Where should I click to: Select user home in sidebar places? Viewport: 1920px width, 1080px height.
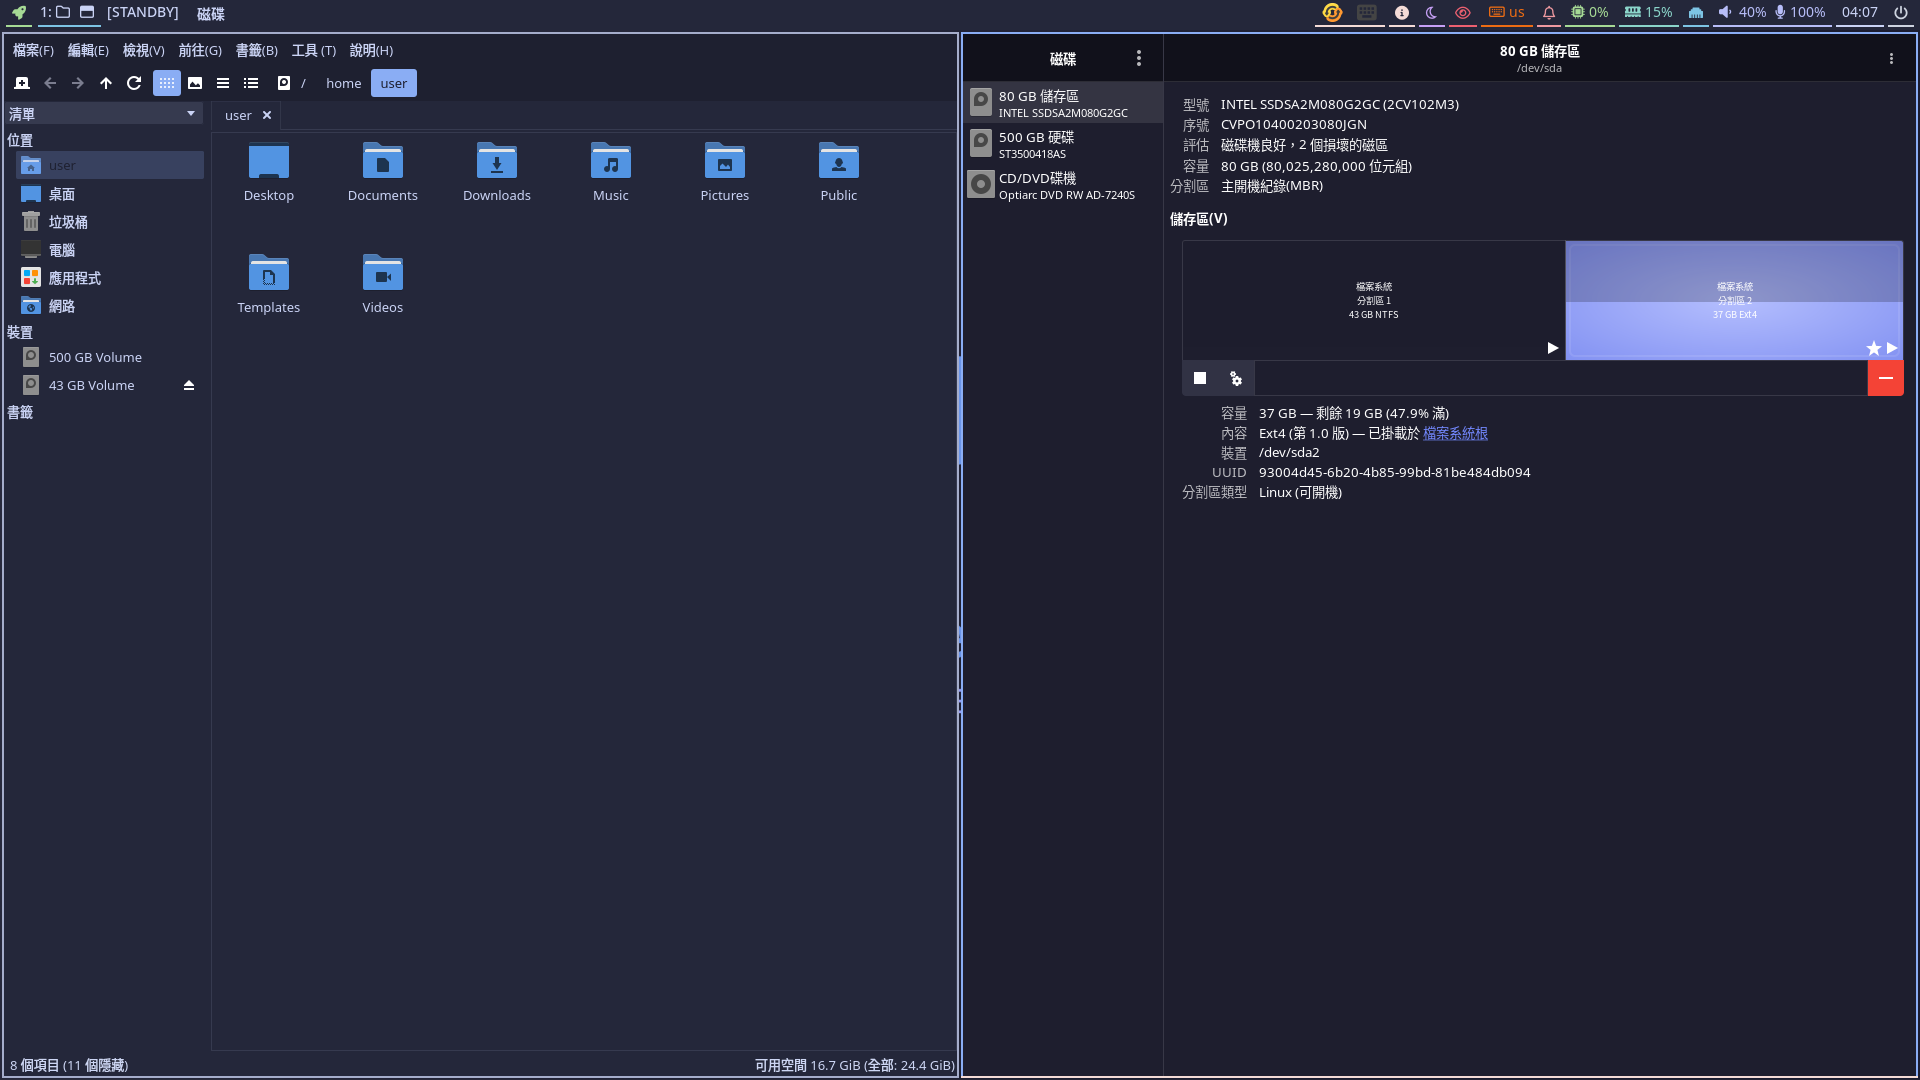pos(110,165)
